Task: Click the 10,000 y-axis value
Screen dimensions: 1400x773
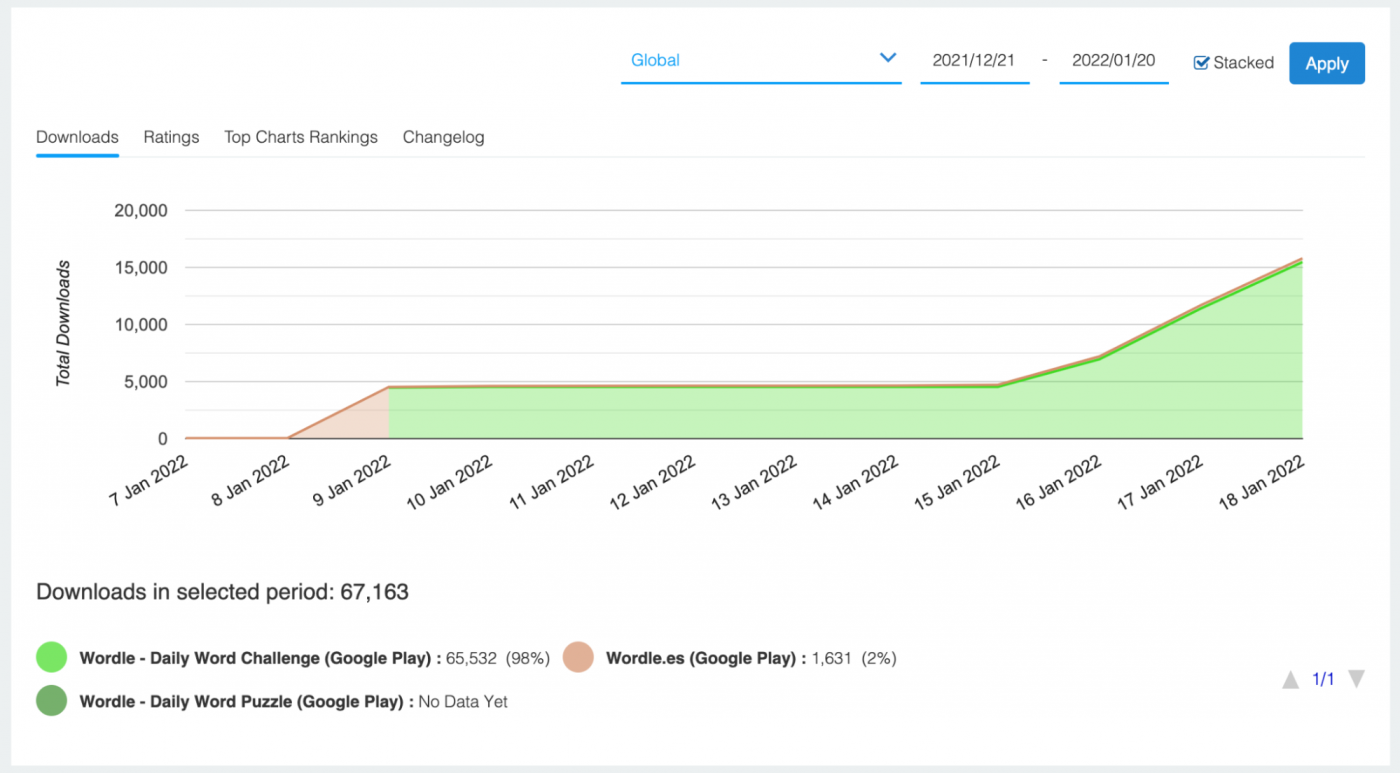Action: pos(142,325)
